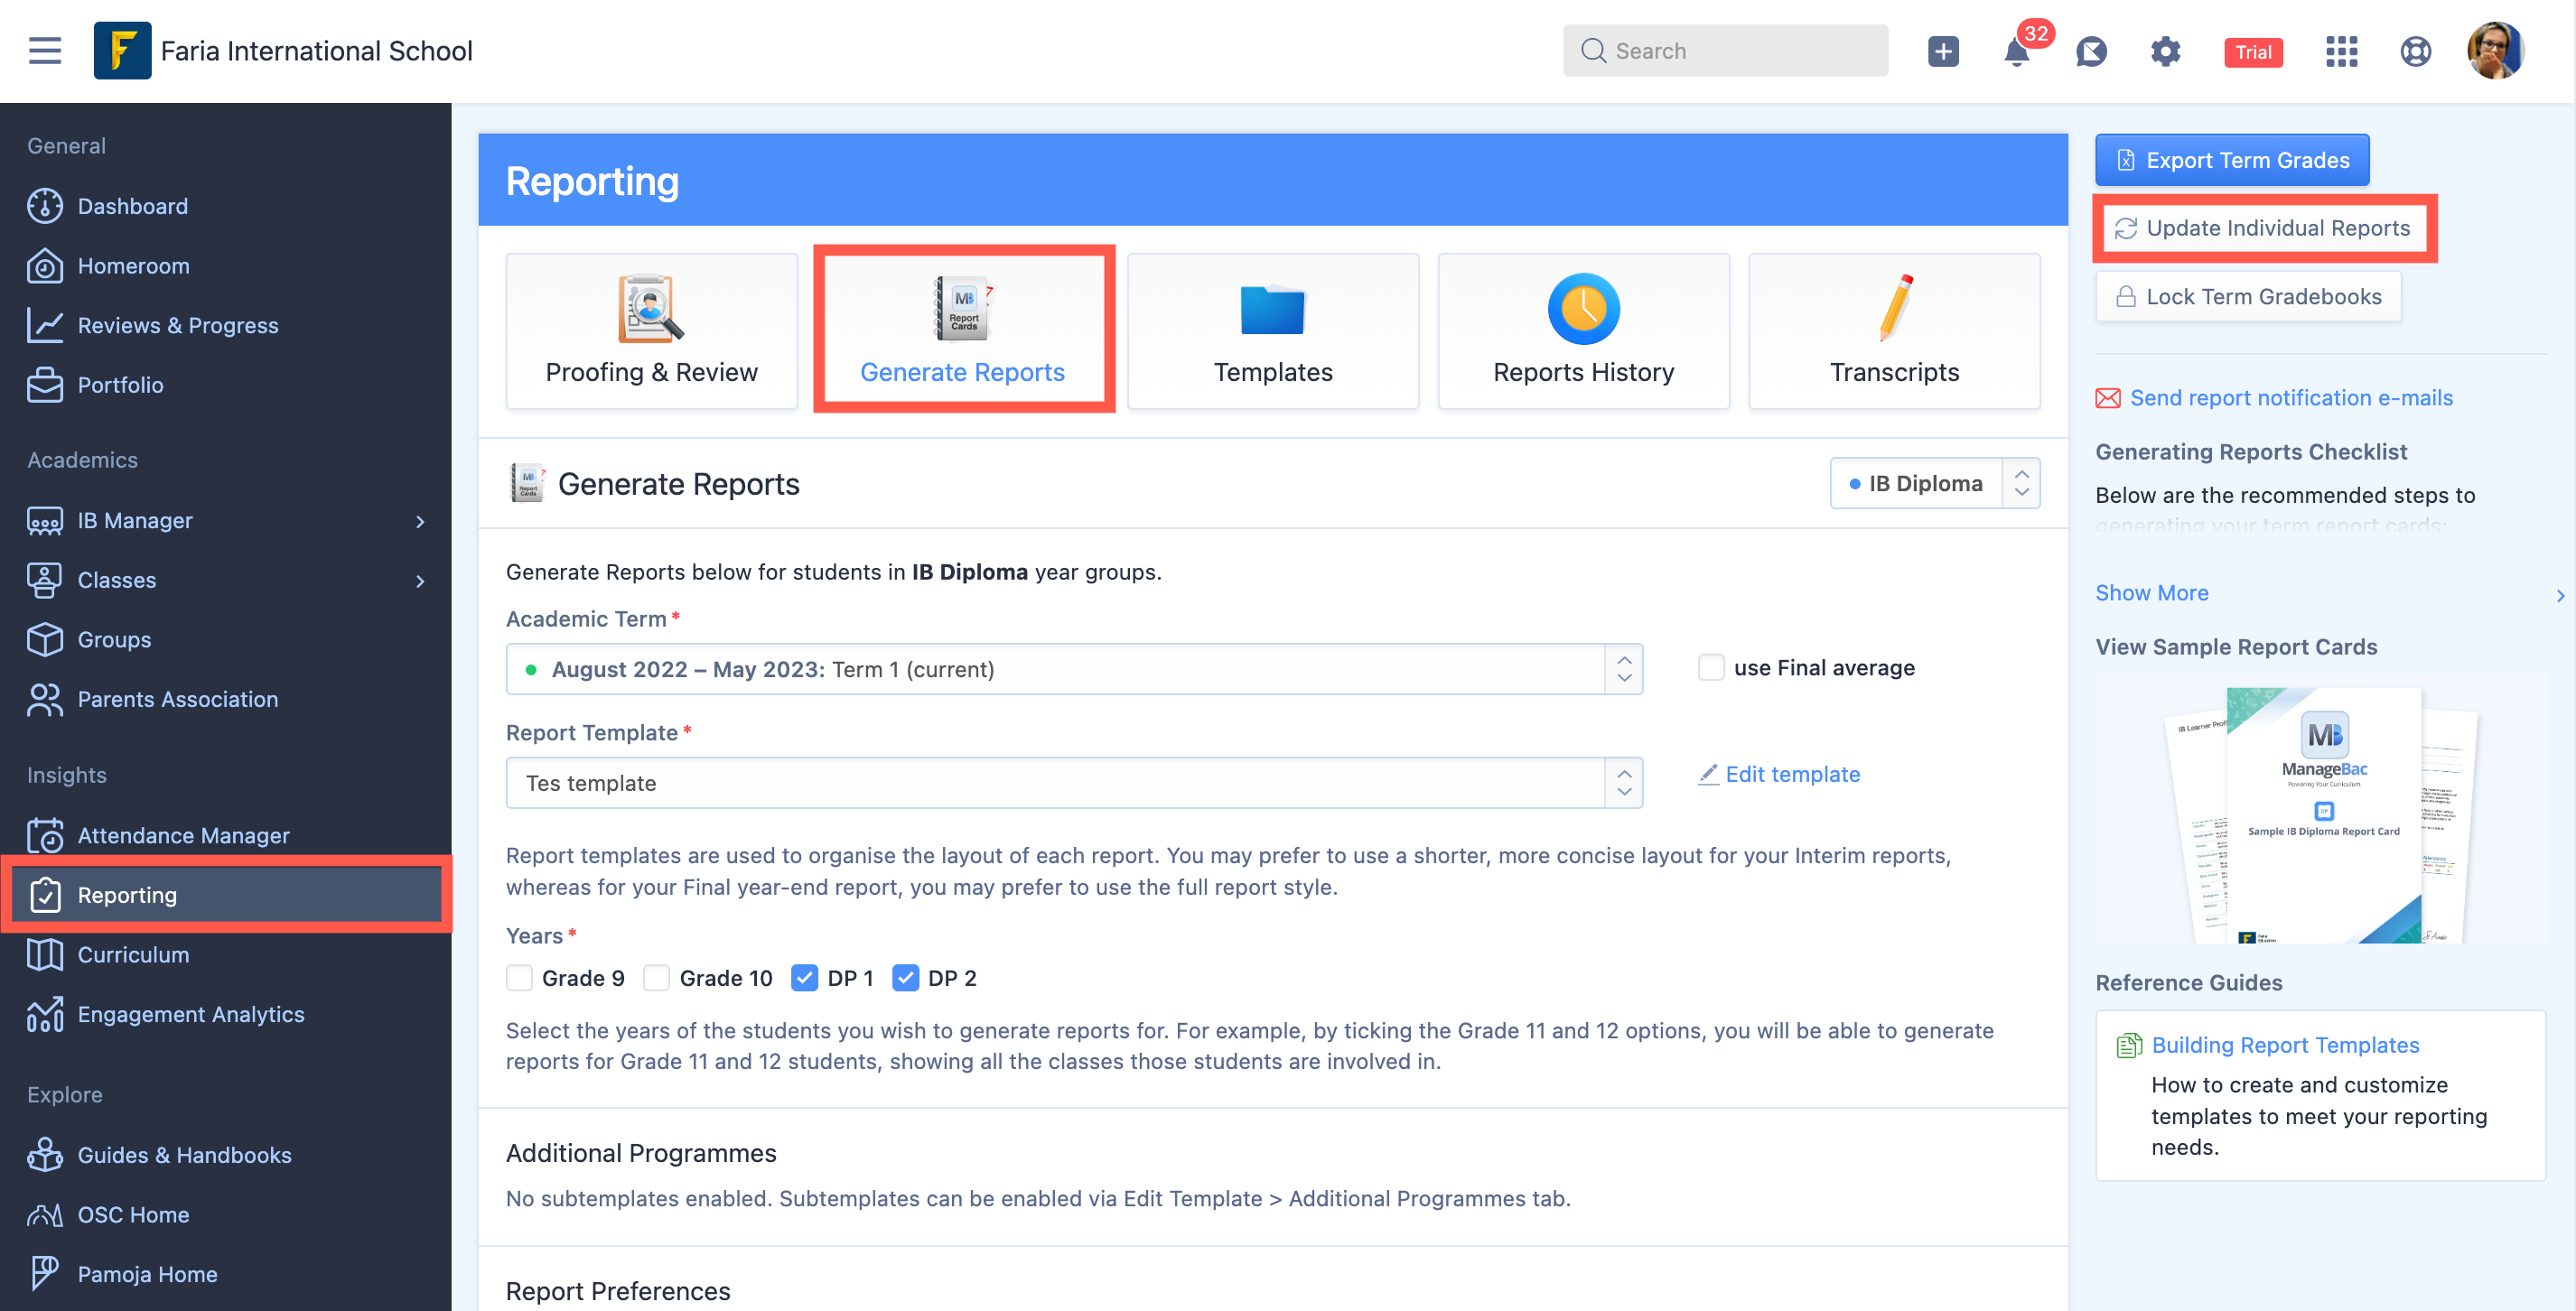Click the OSC Home icon
This screenshot has width=2576, height=1311.
point(45,1215)
